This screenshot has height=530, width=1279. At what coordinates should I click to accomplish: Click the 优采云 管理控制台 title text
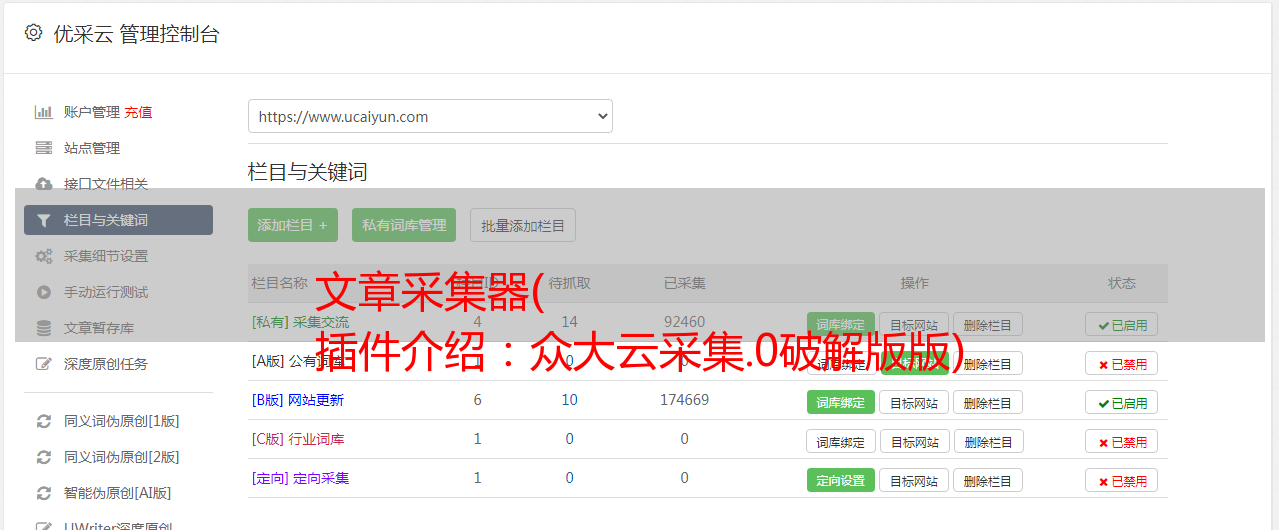click(x=136, y=34)
